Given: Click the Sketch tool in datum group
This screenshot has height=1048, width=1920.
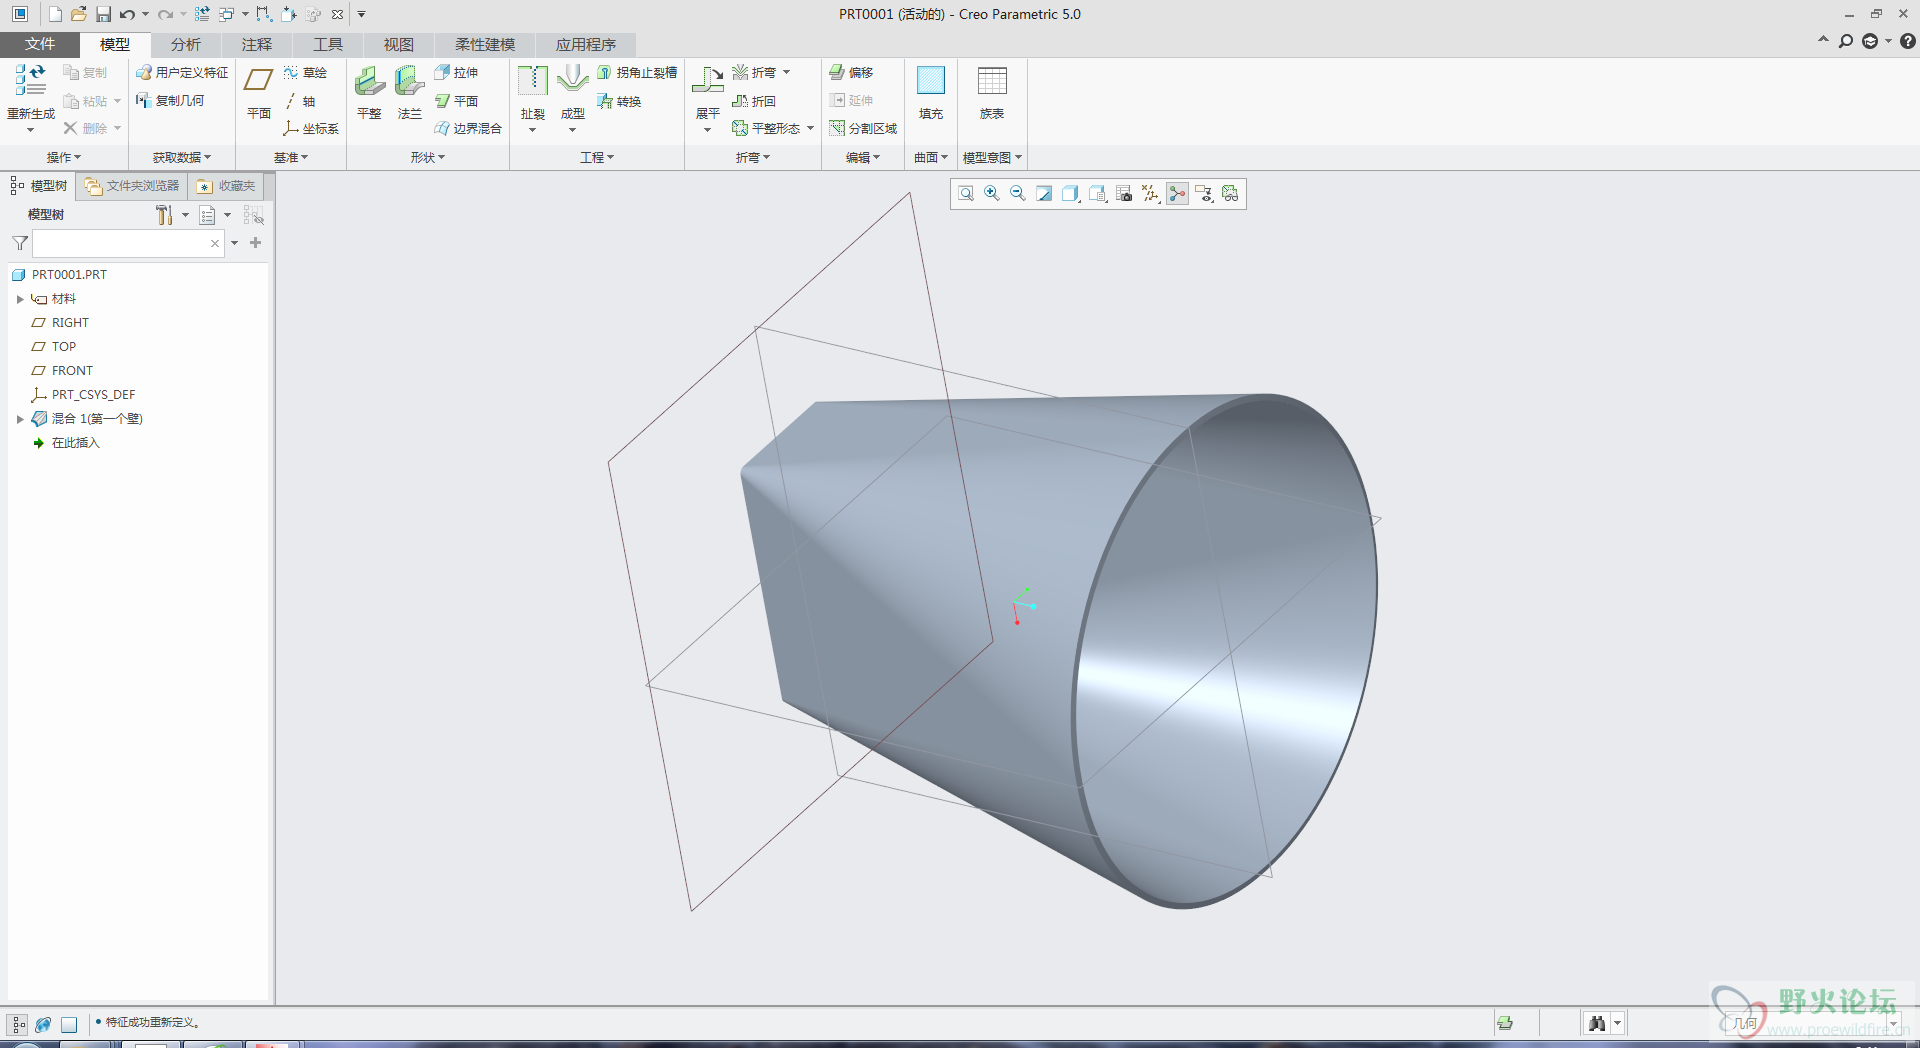Looking at the screenshot, I should (x=305, y=73).
